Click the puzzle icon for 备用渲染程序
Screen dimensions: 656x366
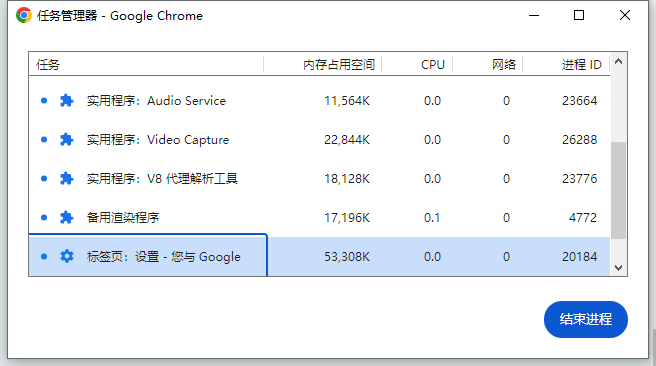(x=67, y=218)
